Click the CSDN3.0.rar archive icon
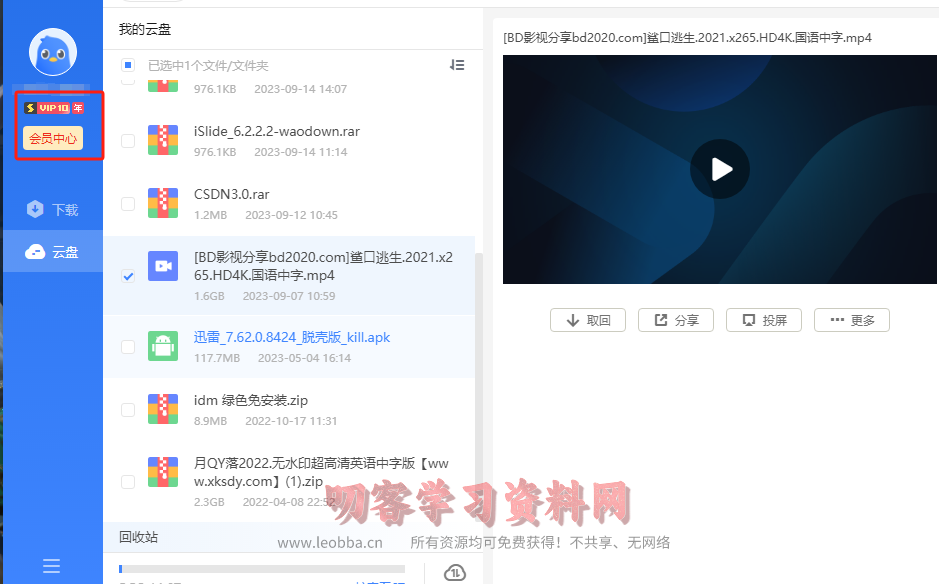The image size is (939, 584). click(x=163, y=203)
